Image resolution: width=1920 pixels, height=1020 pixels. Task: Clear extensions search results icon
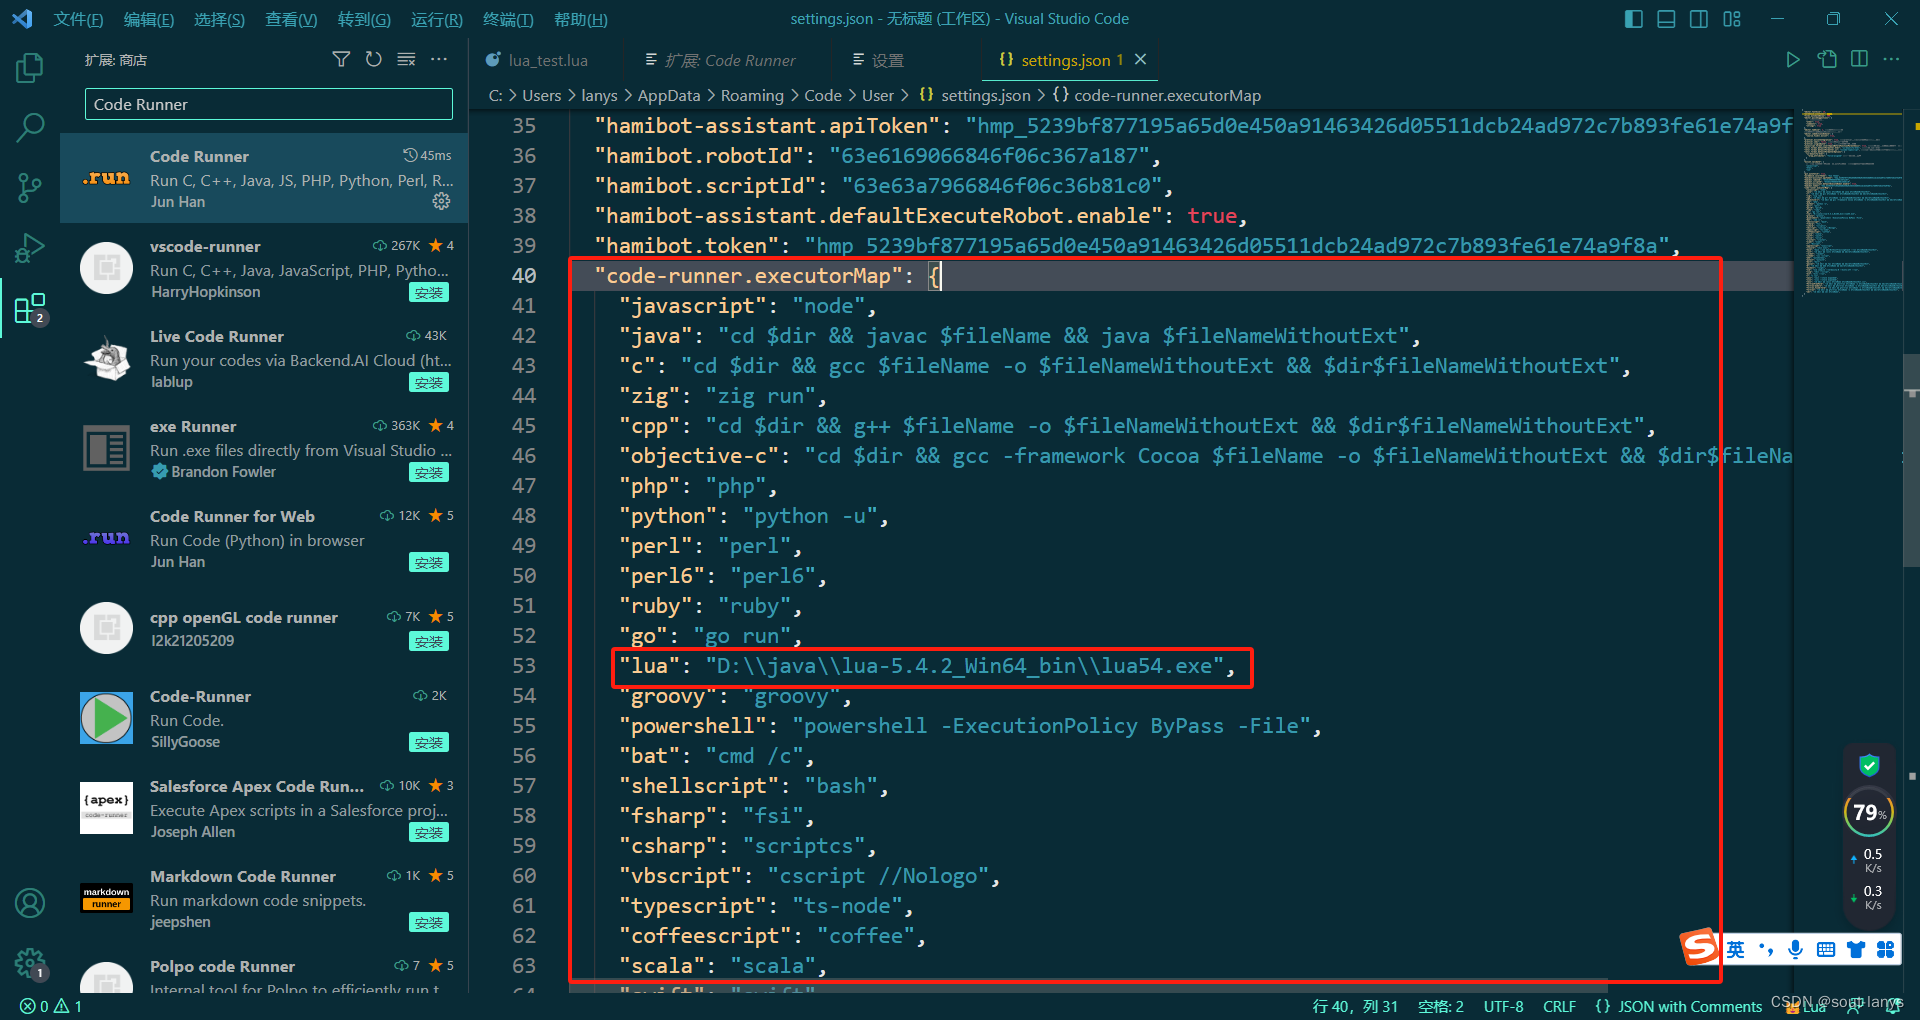click(x=406, y=60)
